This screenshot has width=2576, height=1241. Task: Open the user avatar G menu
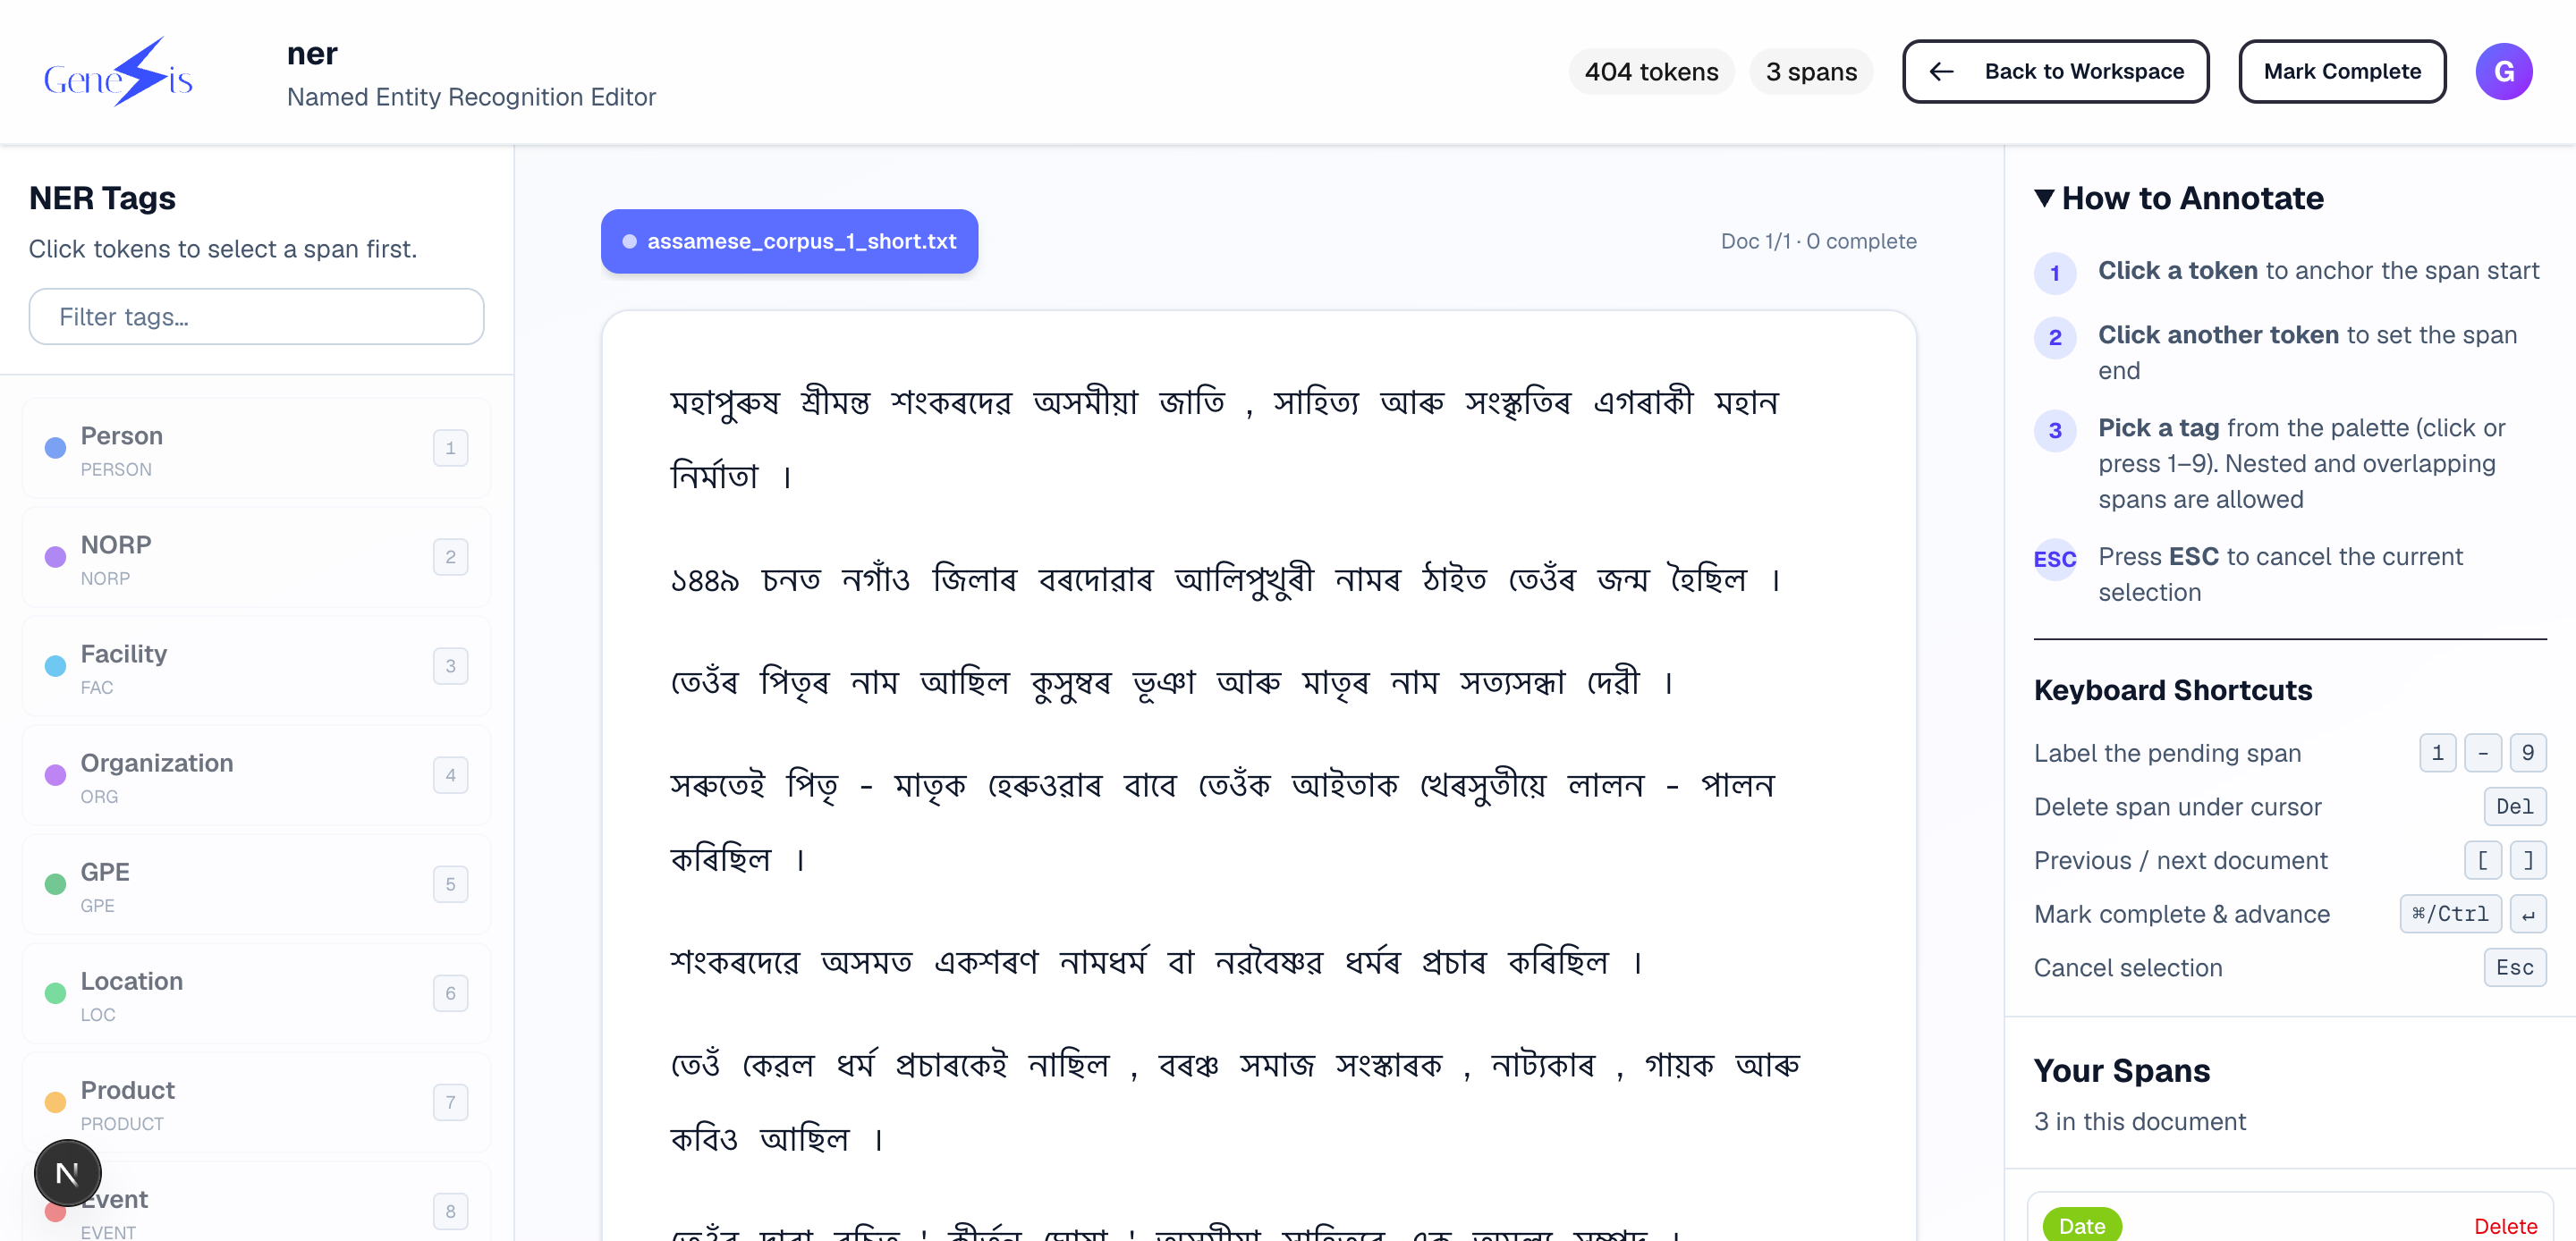[2503, 71]
